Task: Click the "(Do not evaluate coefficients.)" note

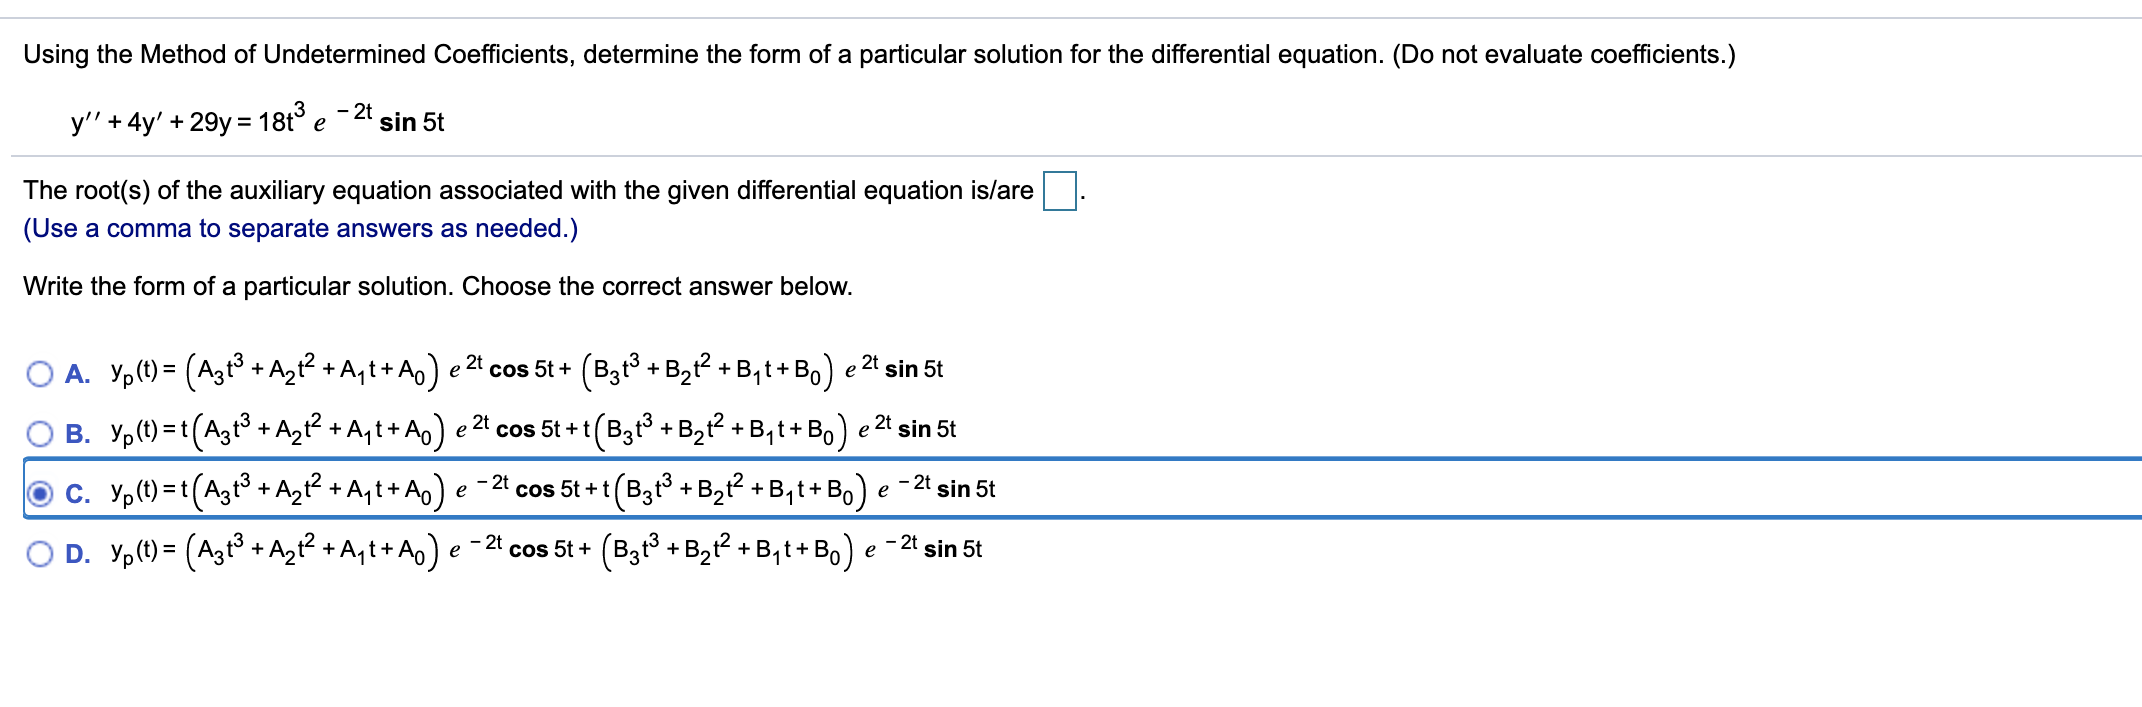Action: 1564,54
